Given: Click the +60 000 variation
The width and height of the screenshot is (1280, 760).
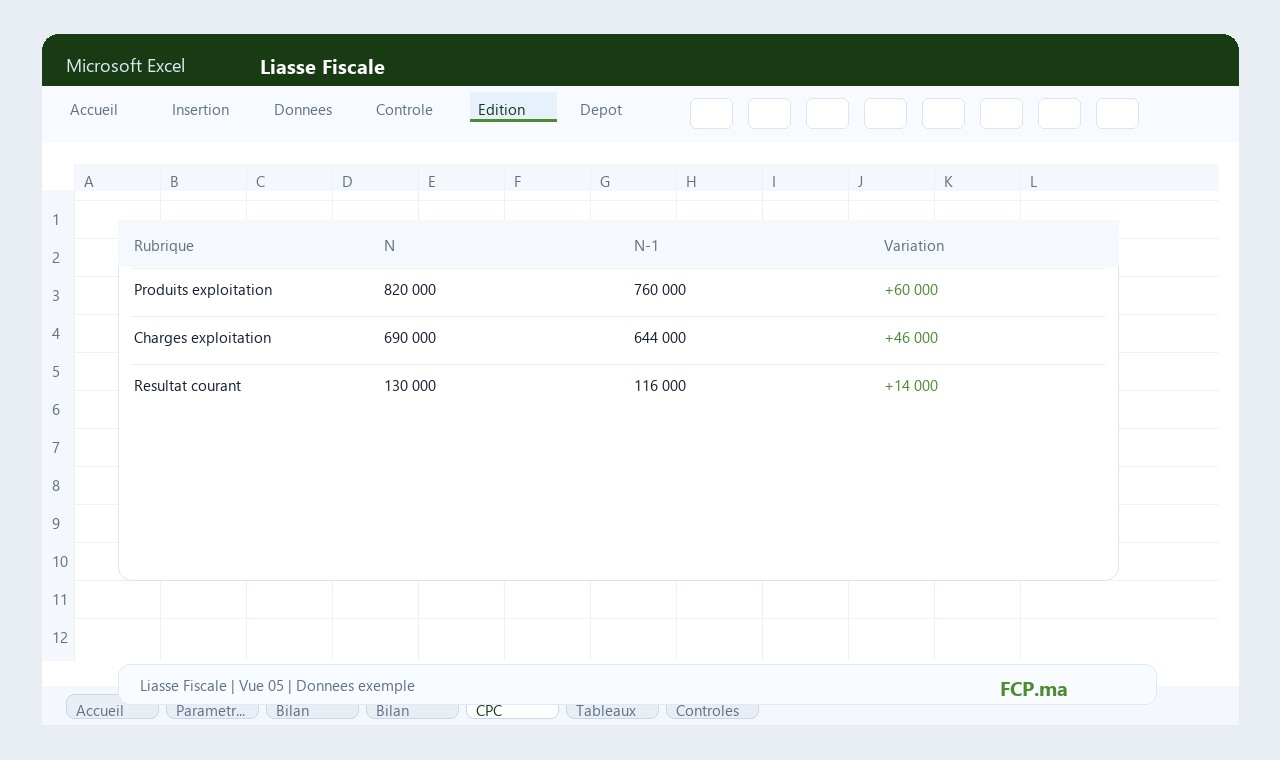Looking at the screenshot, I should click(x=911, y=290).
